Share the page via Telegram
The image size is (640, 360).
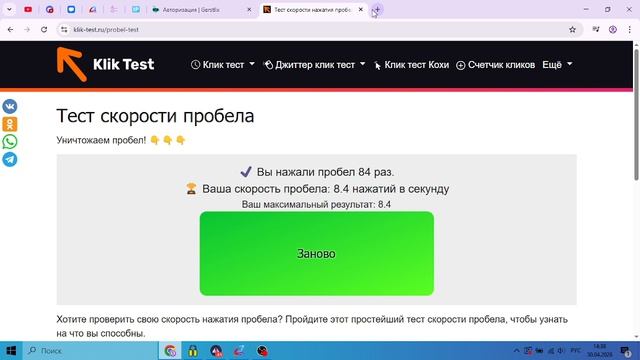tap(10, 159)
